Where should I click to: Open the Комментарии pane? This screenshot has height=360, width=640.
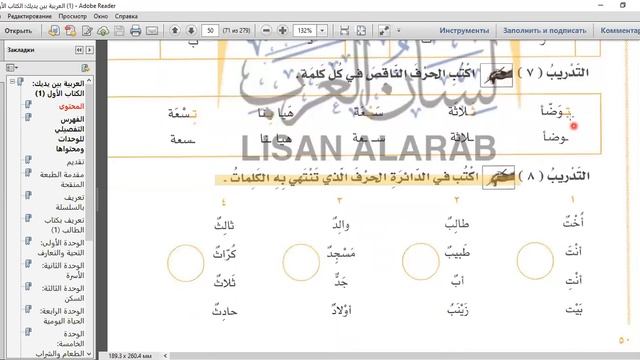tap(620, 31)
